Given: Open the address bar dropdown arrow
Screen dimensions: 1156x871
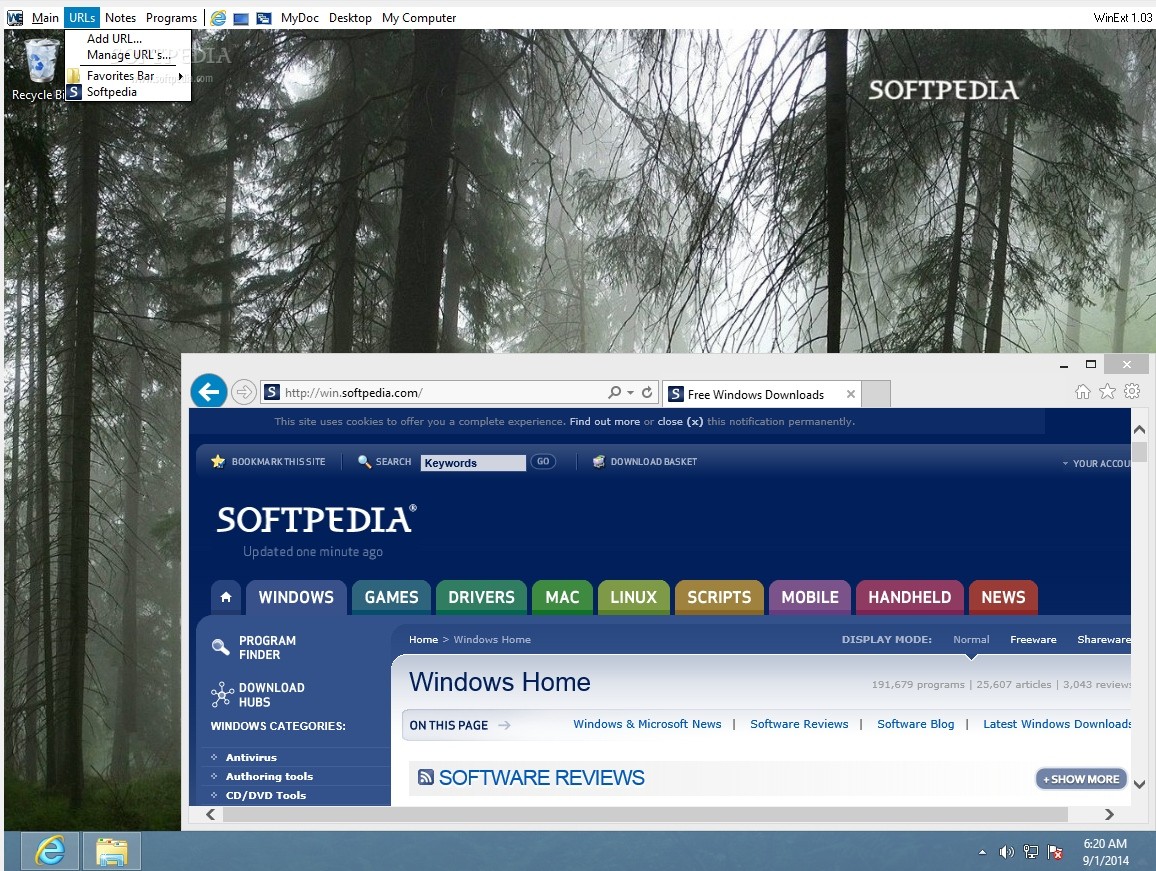Looking at the screenshot, I should pos(630,392).
